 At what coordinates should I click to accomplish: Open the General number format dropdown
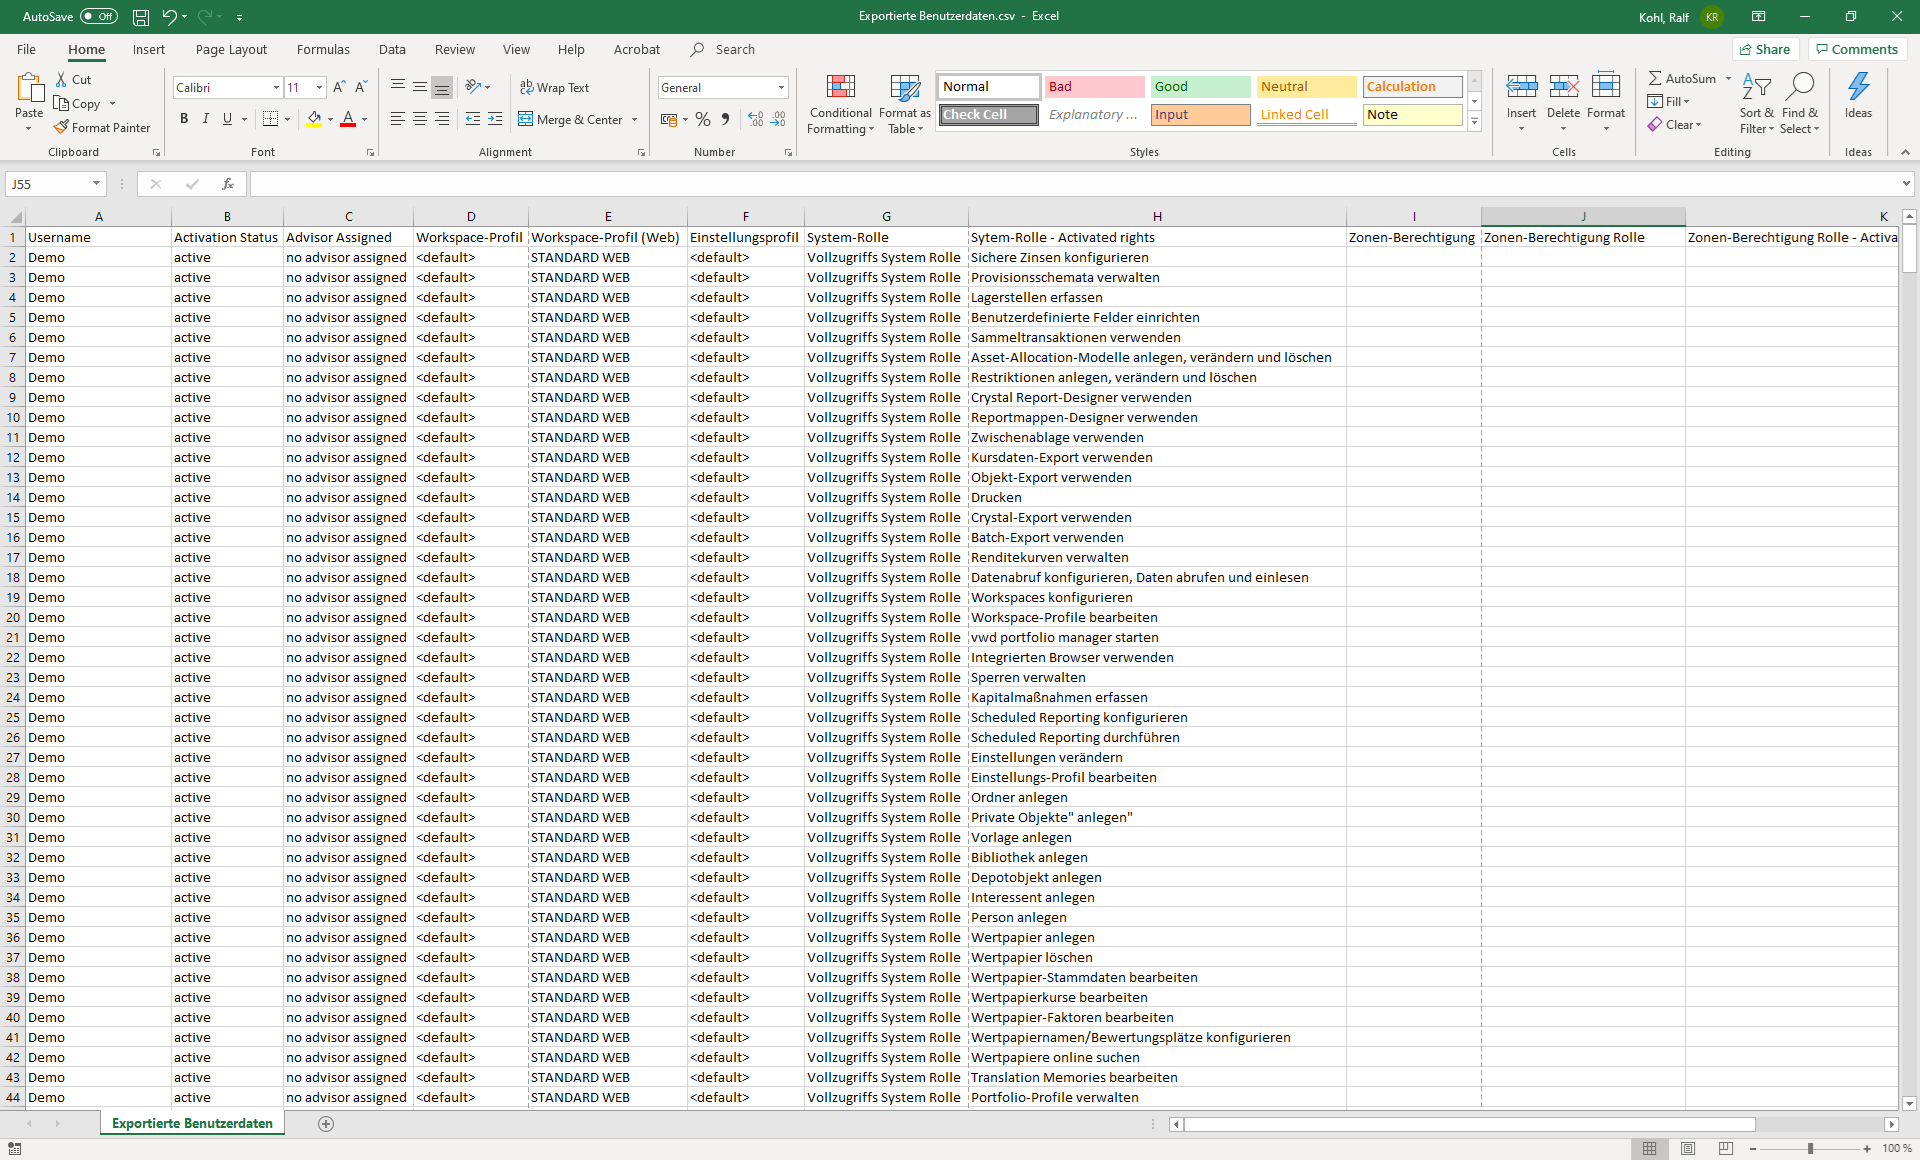pos(781,88)
